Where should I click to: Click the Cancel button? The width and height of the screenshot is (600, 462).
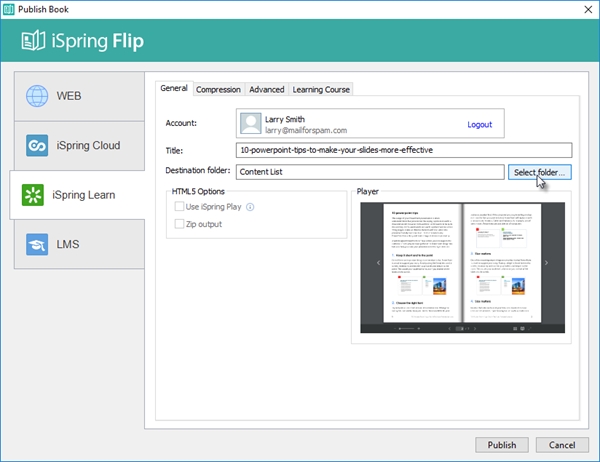click(562, 445)
